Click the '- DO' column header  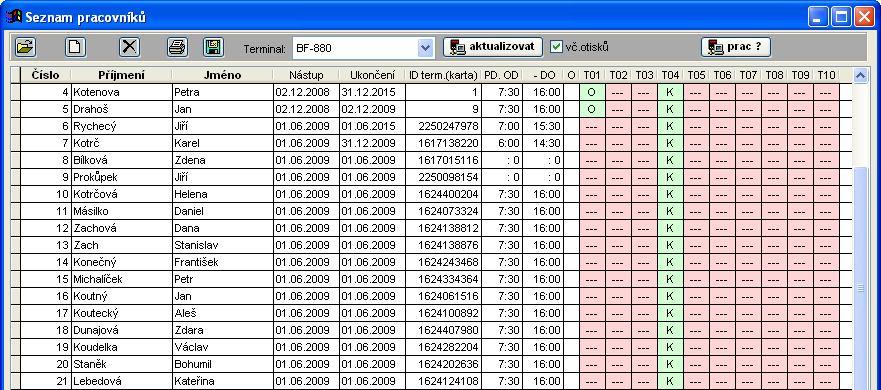(543, 75)
